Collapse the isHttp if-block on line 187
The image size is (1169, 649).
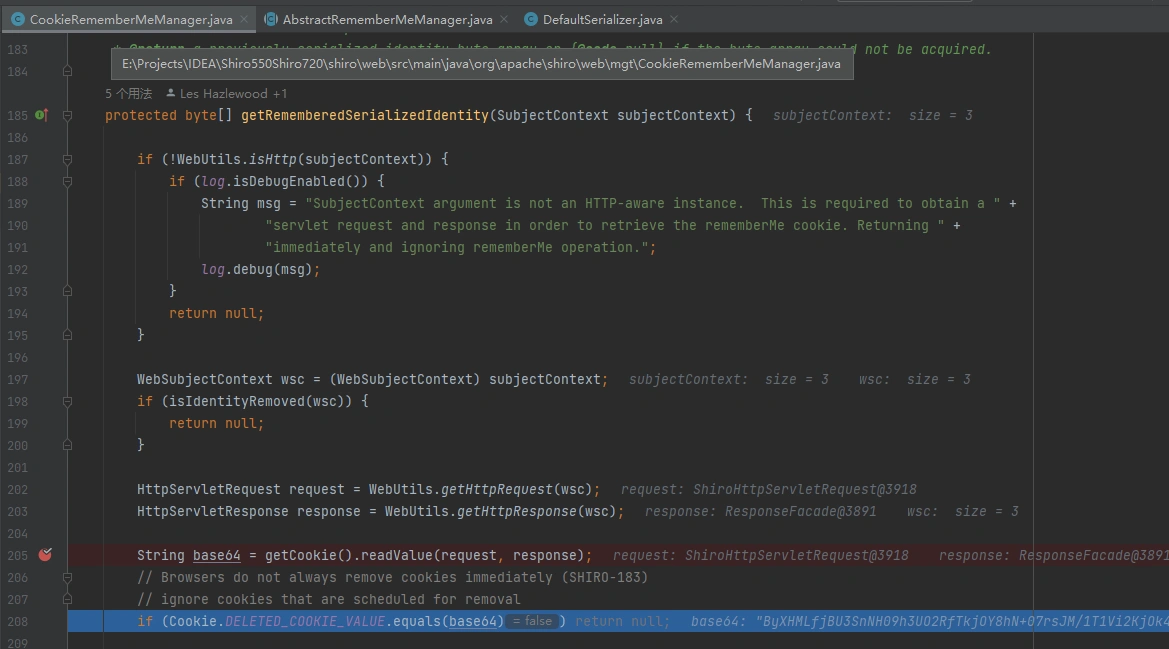click(67, 159)
